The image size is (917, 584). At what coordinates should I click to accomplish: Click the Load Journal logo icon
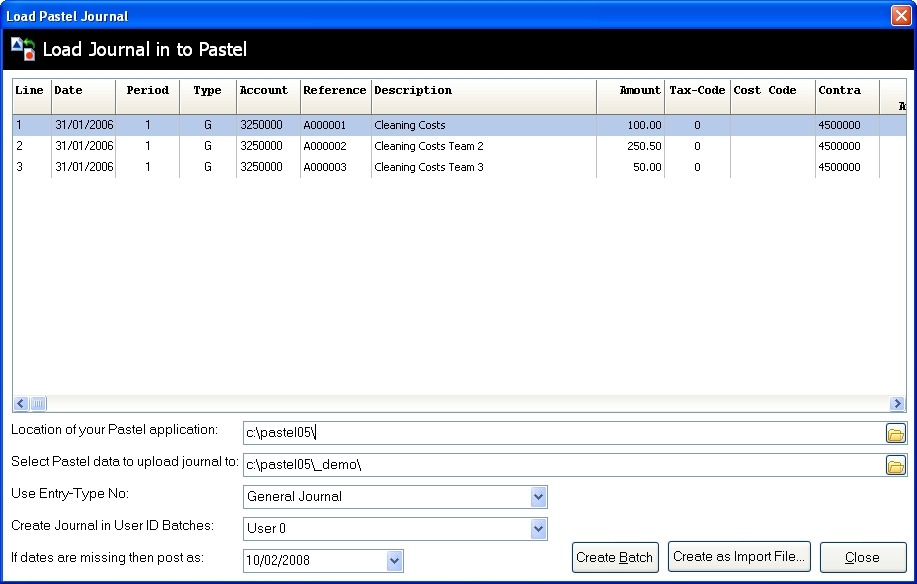23,49
